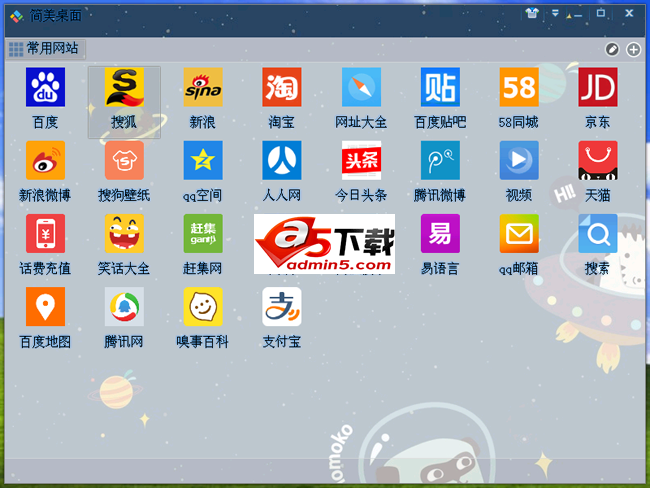Image resolution: width=650 pixels, height=488 pixels.
Task: Click the 今日头条 text label
Action: coord(361,195)
